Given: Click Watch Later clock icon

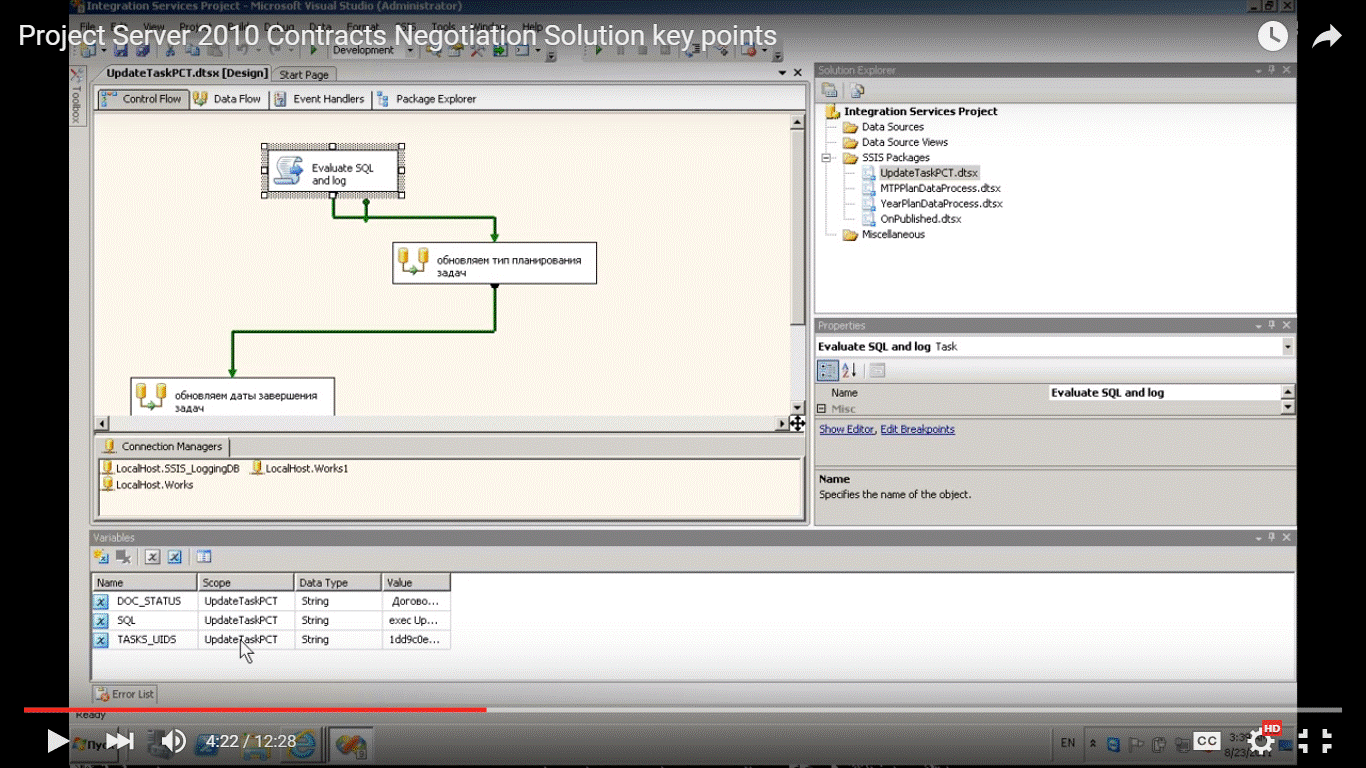Looking at the screenshot, I should [x=1272, y=37].
